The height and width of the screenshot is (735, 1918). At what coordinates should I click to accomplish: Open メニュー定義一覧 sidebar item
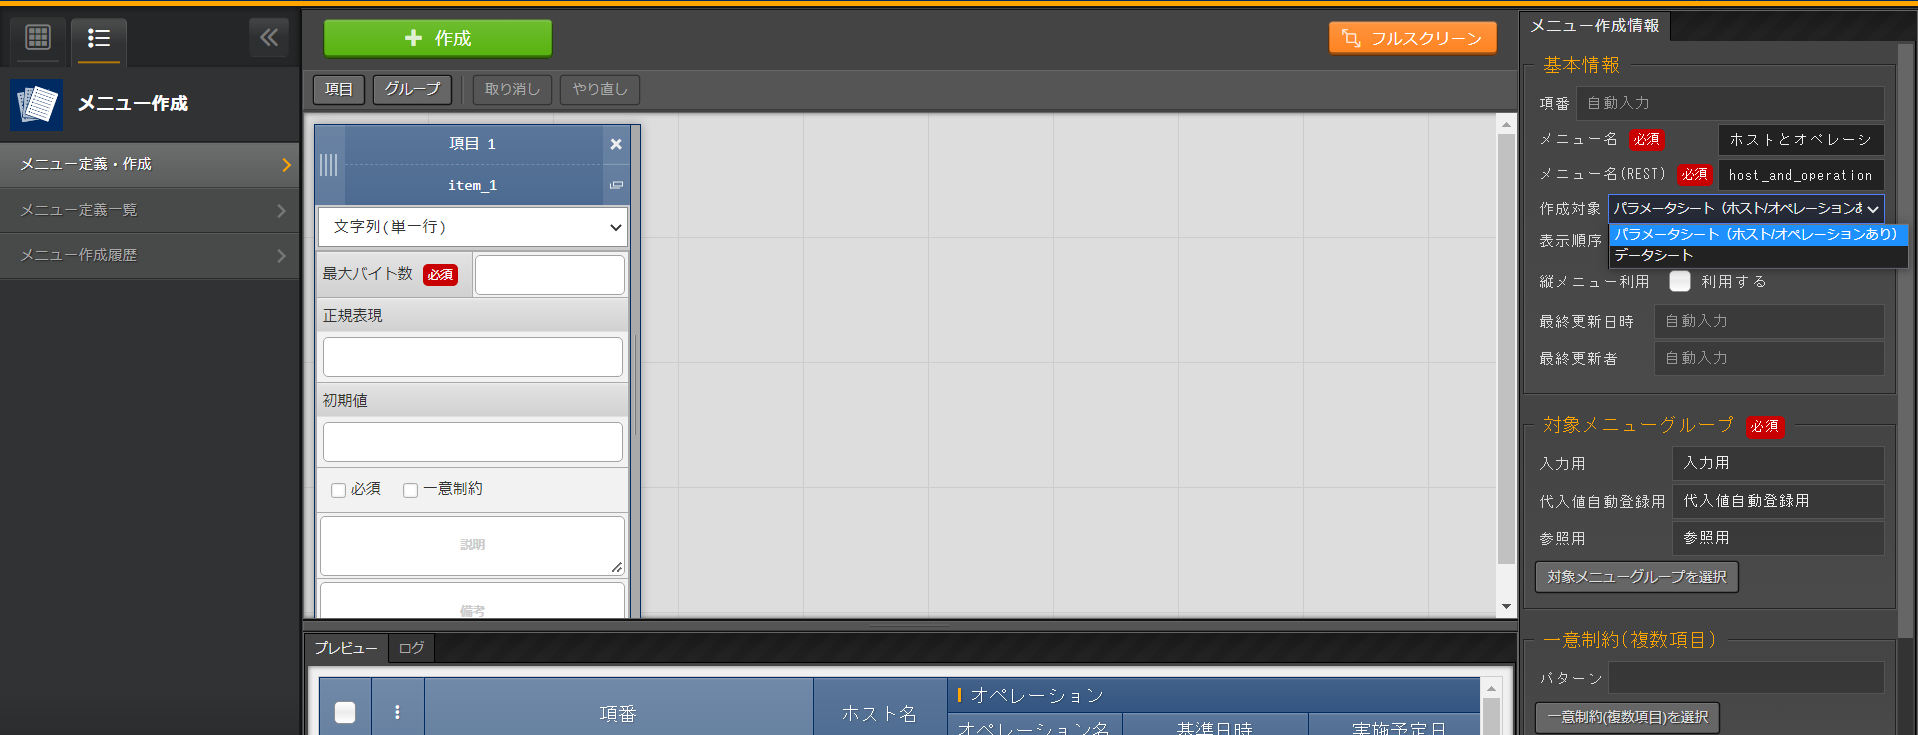[x=150, y=210]
